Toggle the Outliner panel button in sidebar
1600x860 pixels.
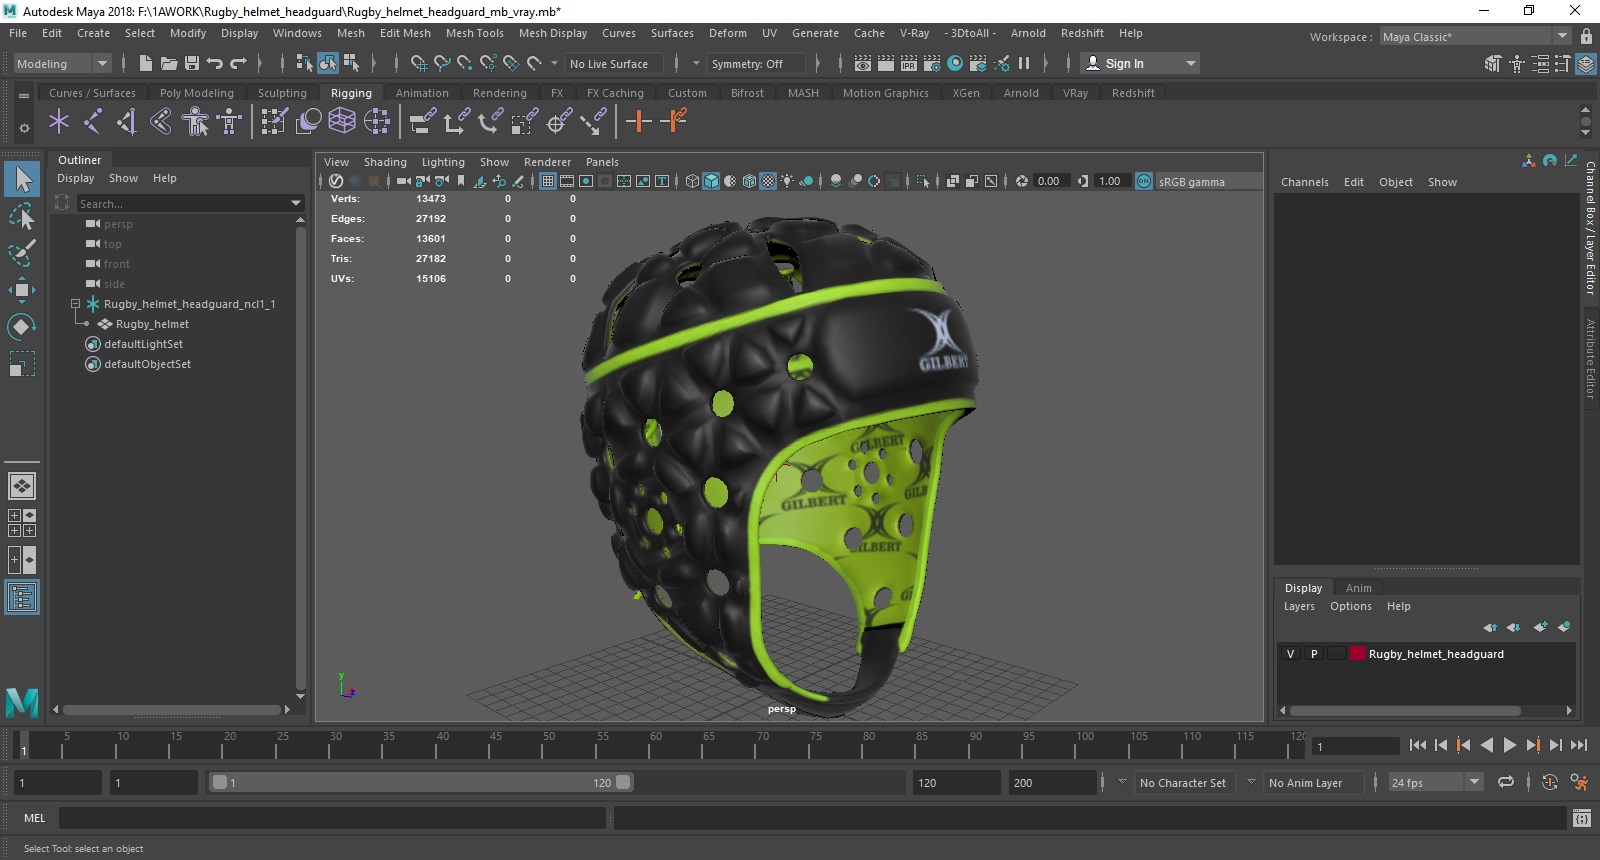pyautogui.click(x=22, y=597)
